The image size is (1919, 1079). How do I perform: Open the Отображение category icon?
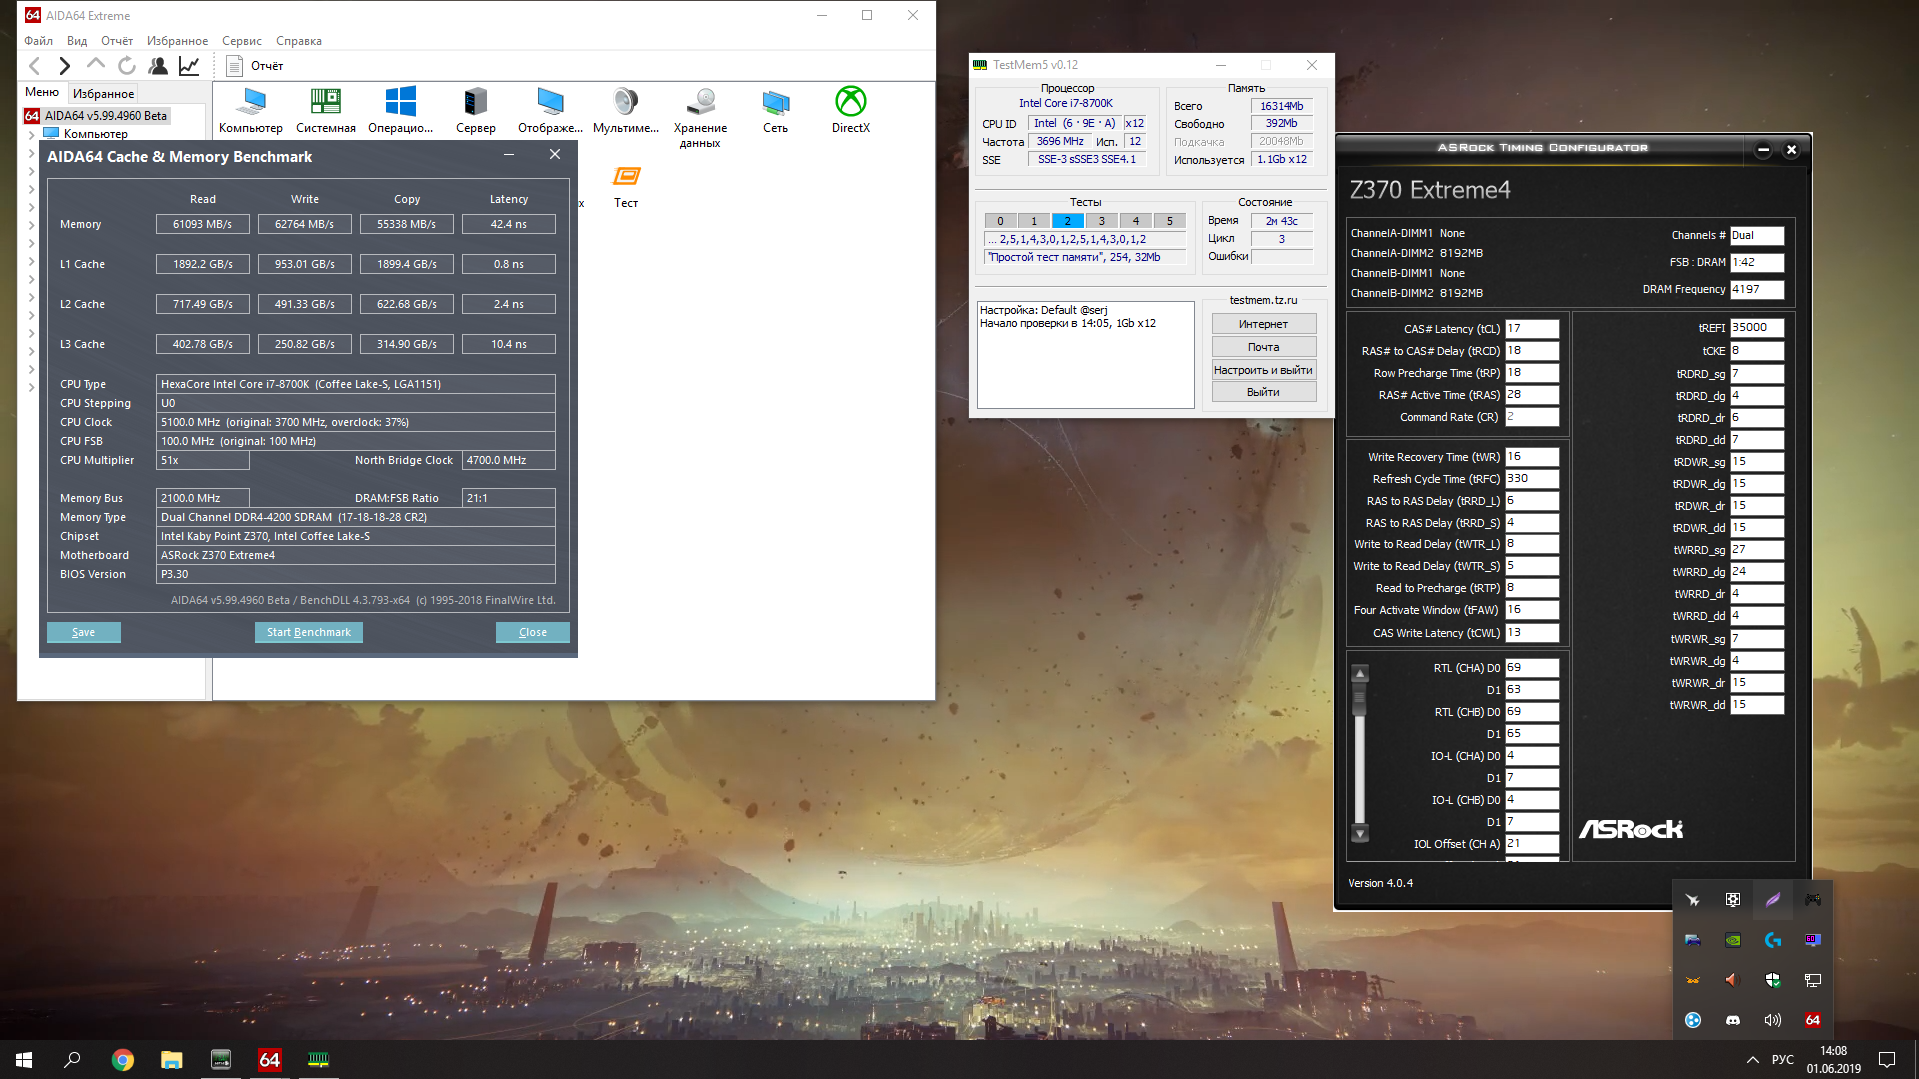[x=551, y=110]
